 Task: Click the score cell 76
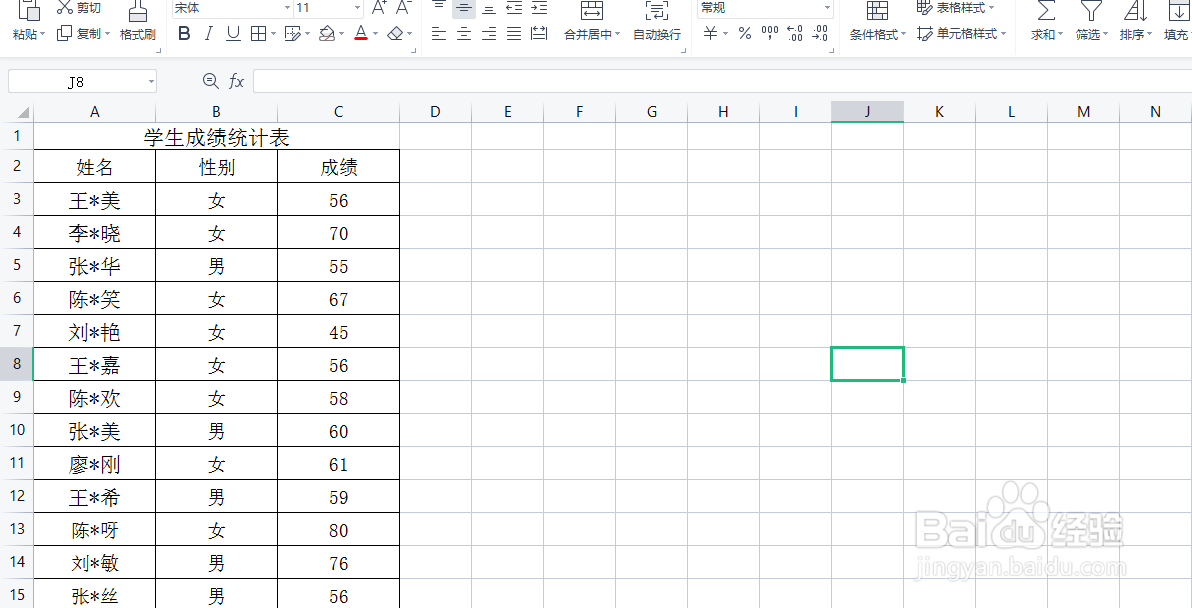(338, 563)
